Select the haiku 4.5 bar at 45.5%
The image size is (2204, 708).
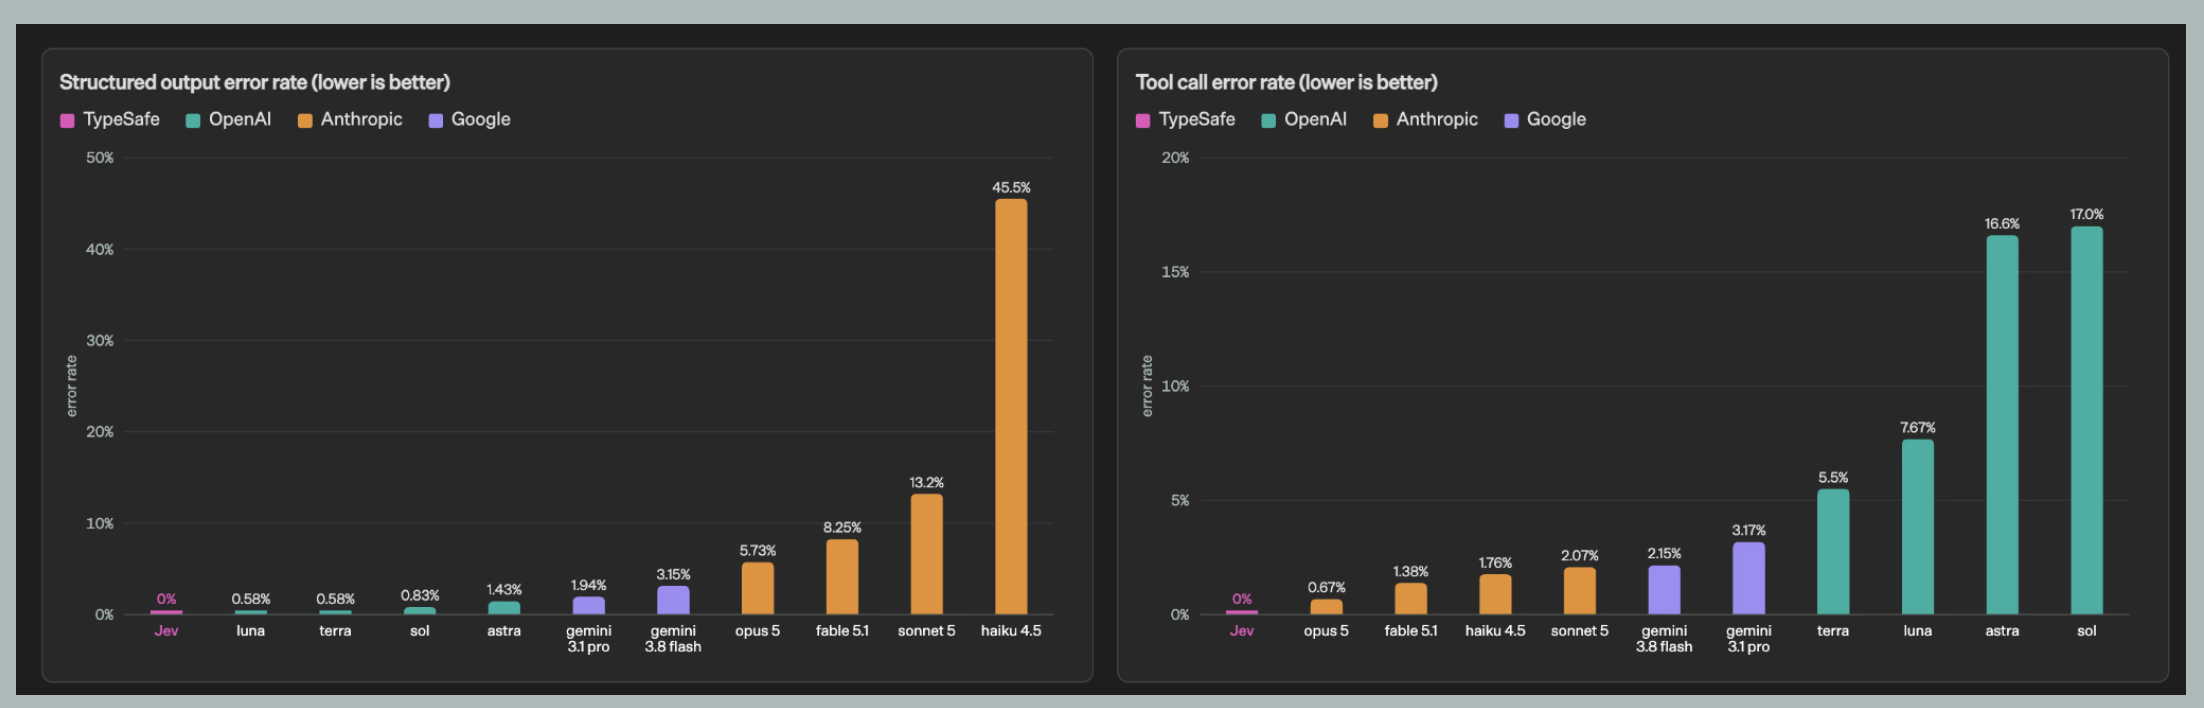click(x=1011, y=406)
